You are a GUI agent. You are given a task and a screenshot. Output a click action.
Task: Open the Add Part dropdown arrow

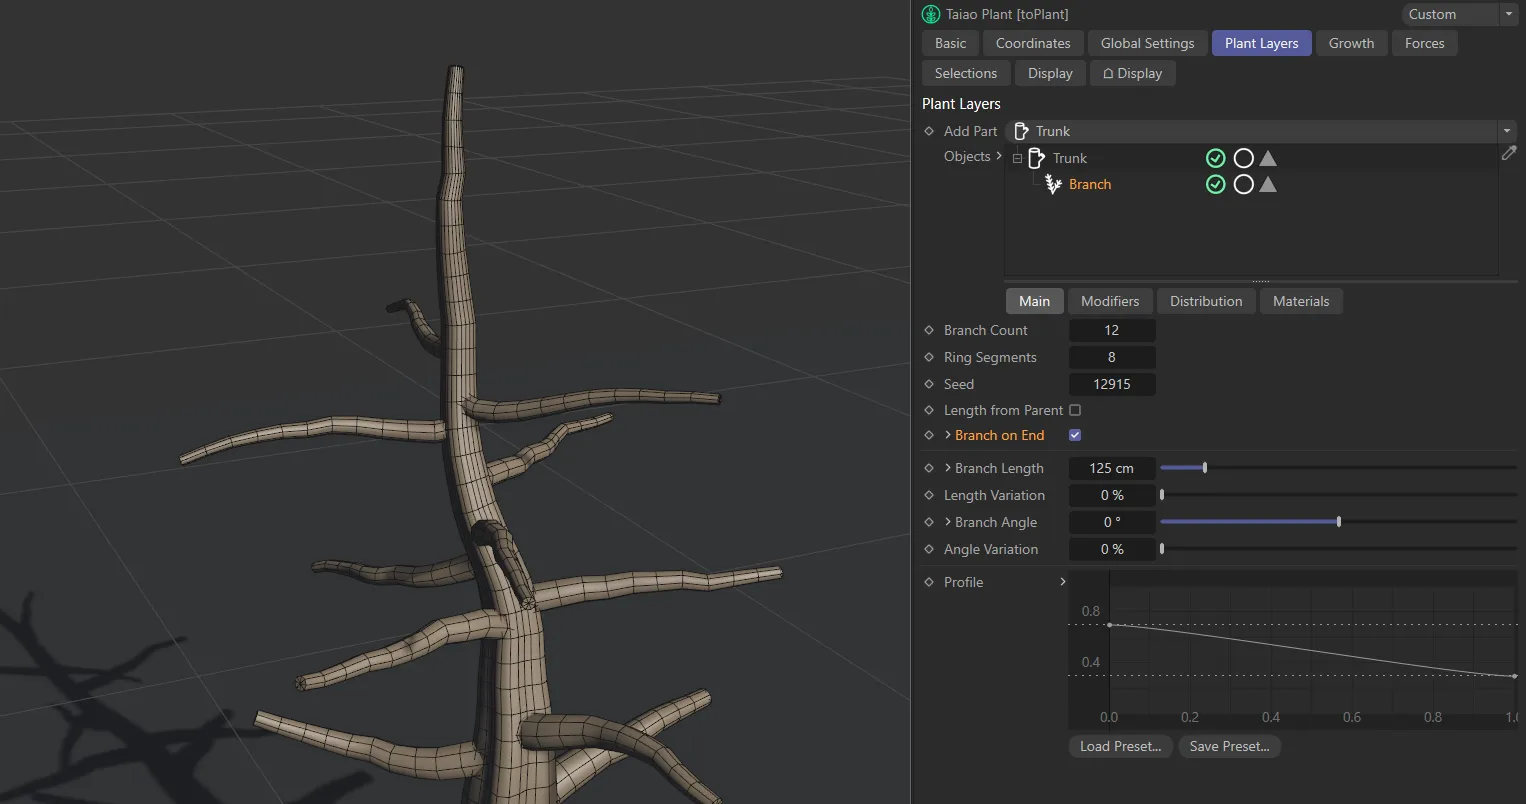1507,131
